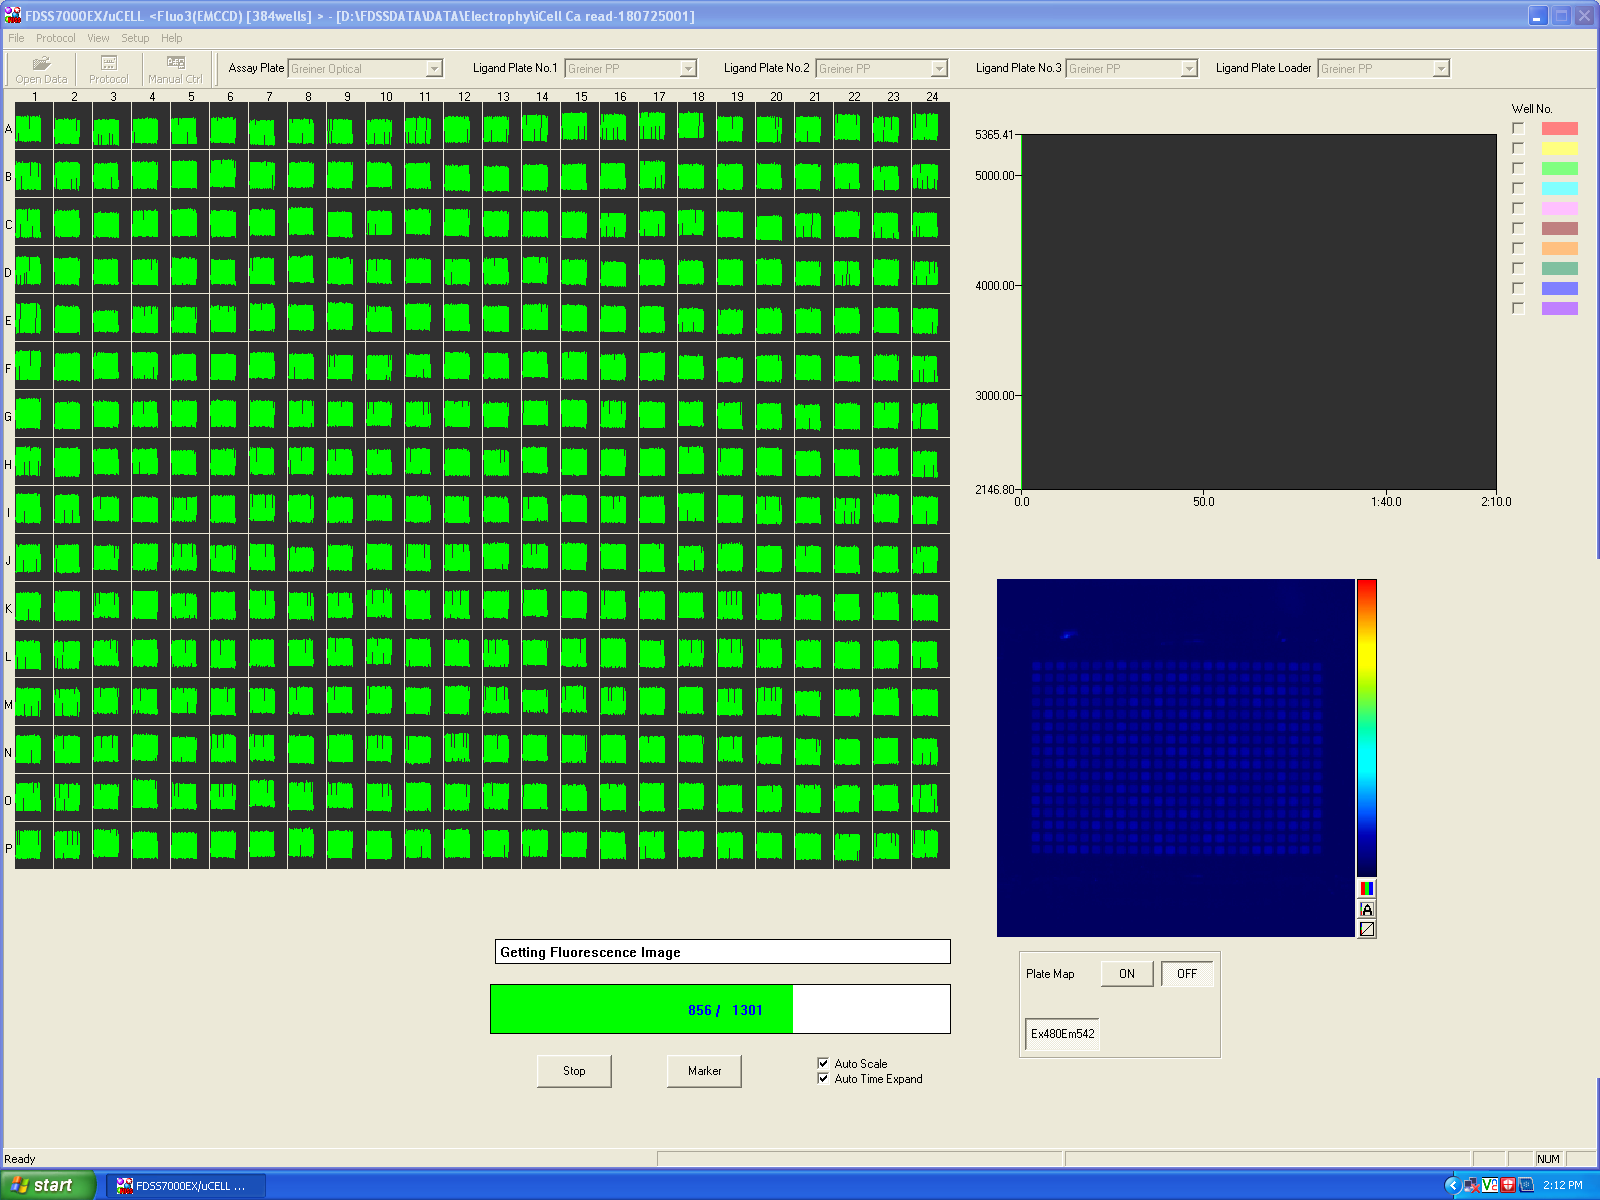This screenshot has height=1200, width=1600.
Task: Click the yellow well color swatch
Action: click(1559, 148)
